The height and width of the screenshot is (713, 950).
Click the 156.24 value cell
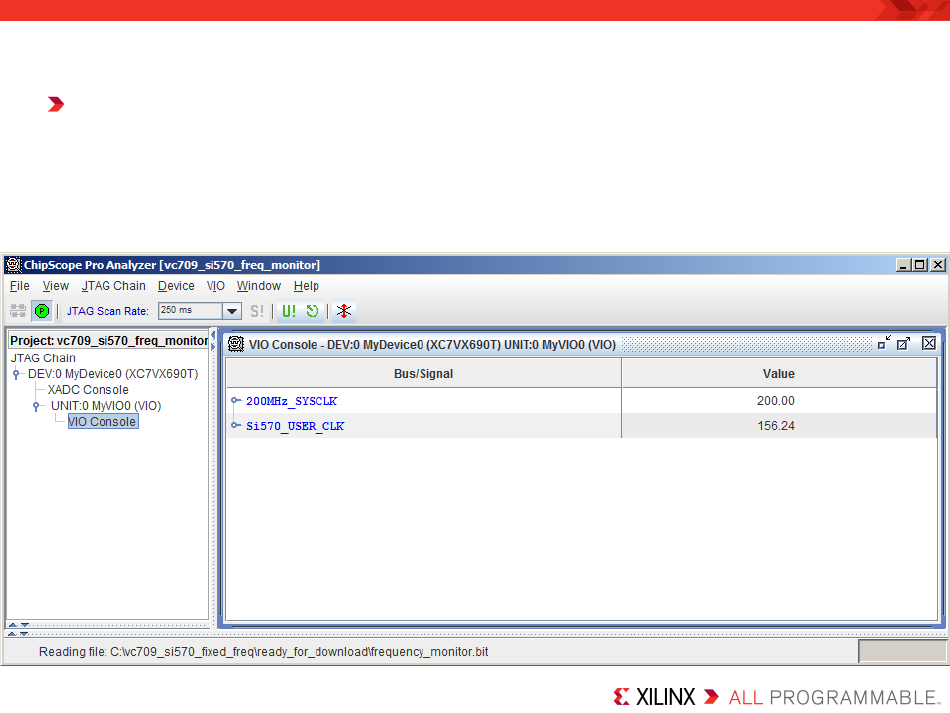pyautogui.click(x=779, y=426)
